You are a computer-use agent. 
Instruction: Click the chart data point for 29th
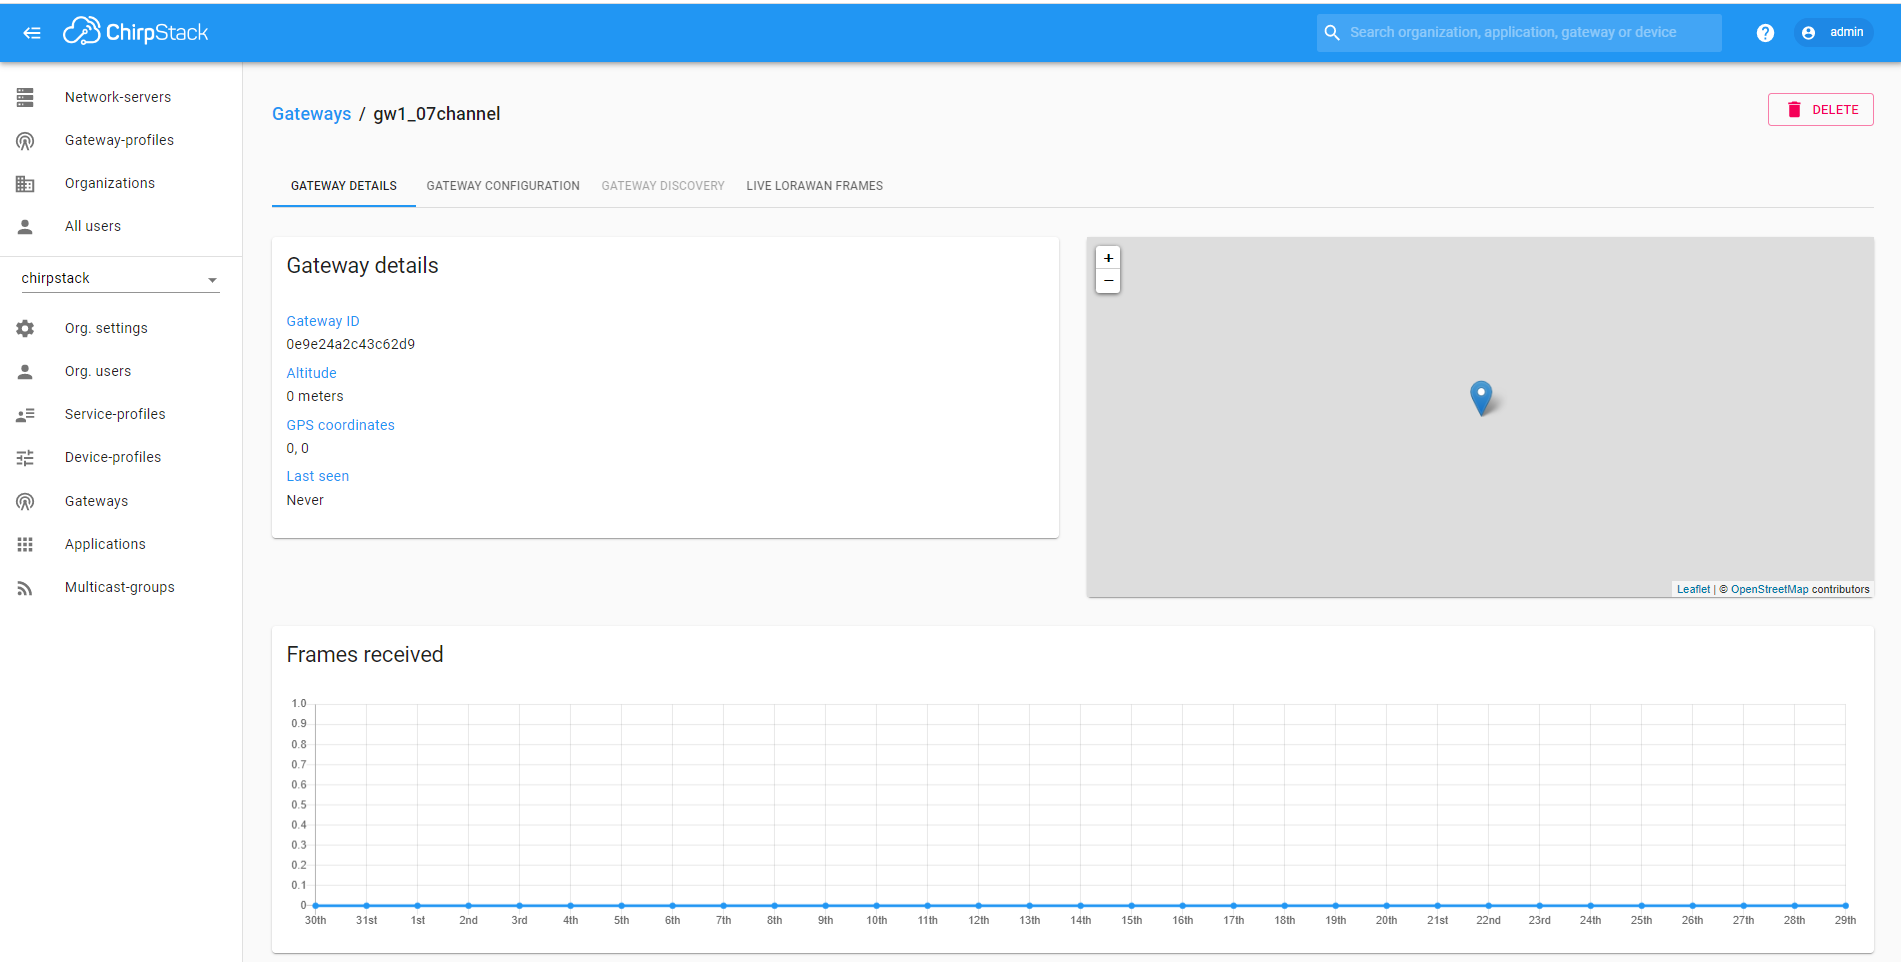click(1845, 905)
